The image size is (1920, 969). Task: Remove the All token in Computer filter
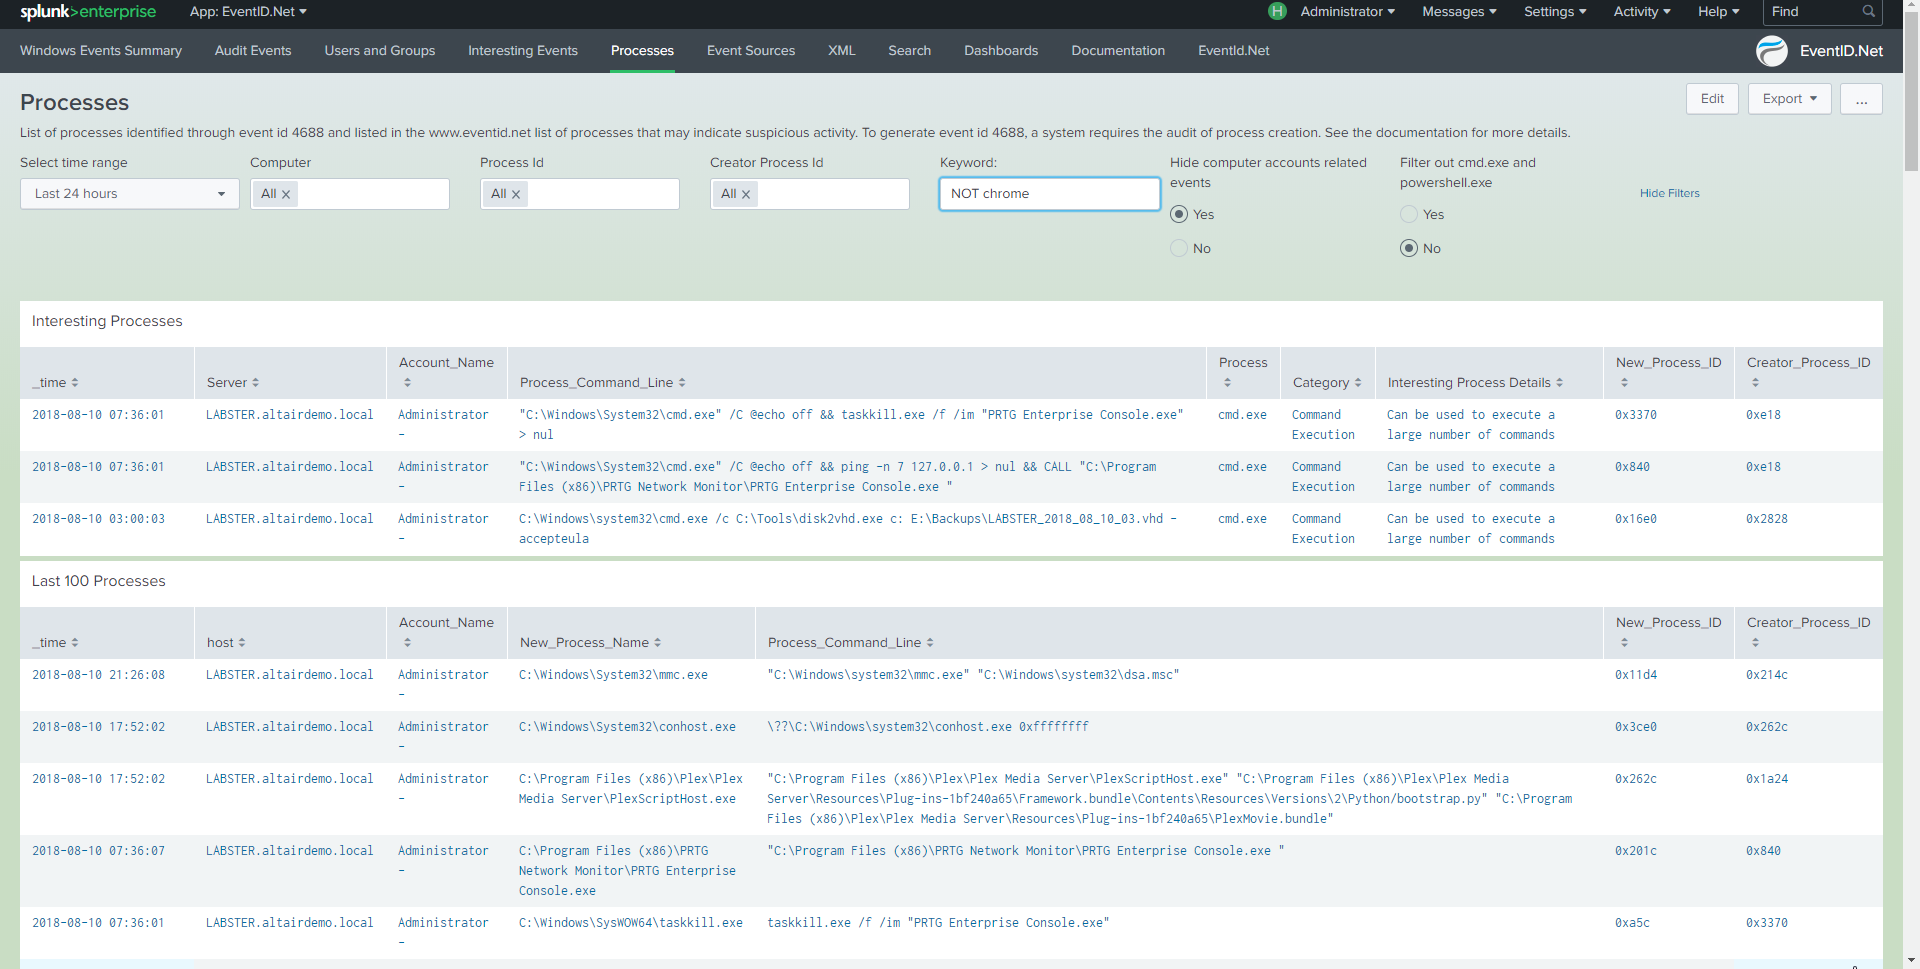(286, 195)
